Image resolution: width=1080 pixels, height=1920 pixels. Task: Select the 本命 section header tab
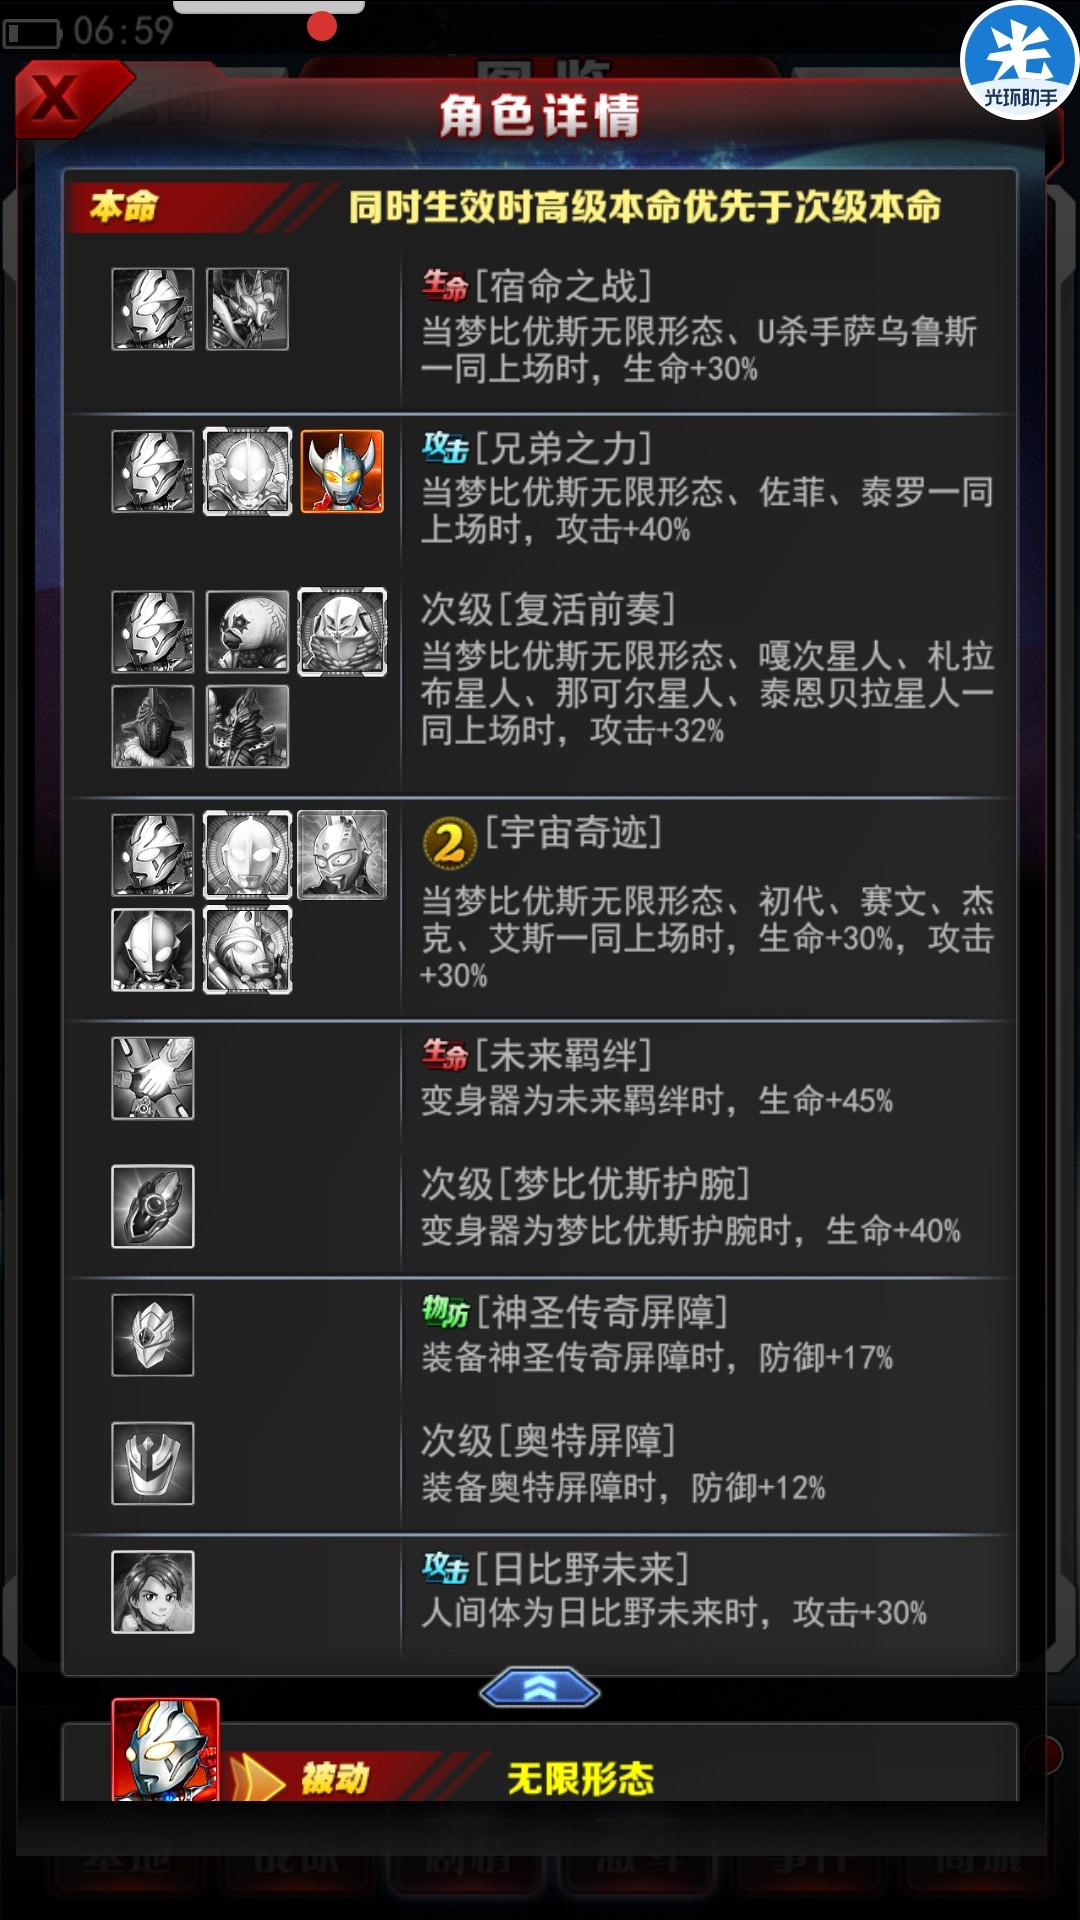coord(124,207)
